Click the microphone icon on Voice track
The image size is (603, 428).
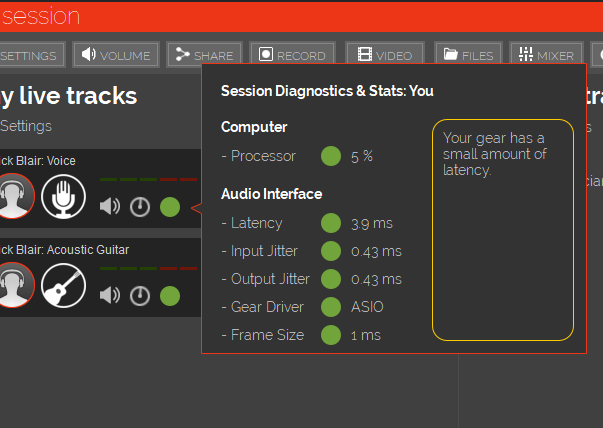63,196
